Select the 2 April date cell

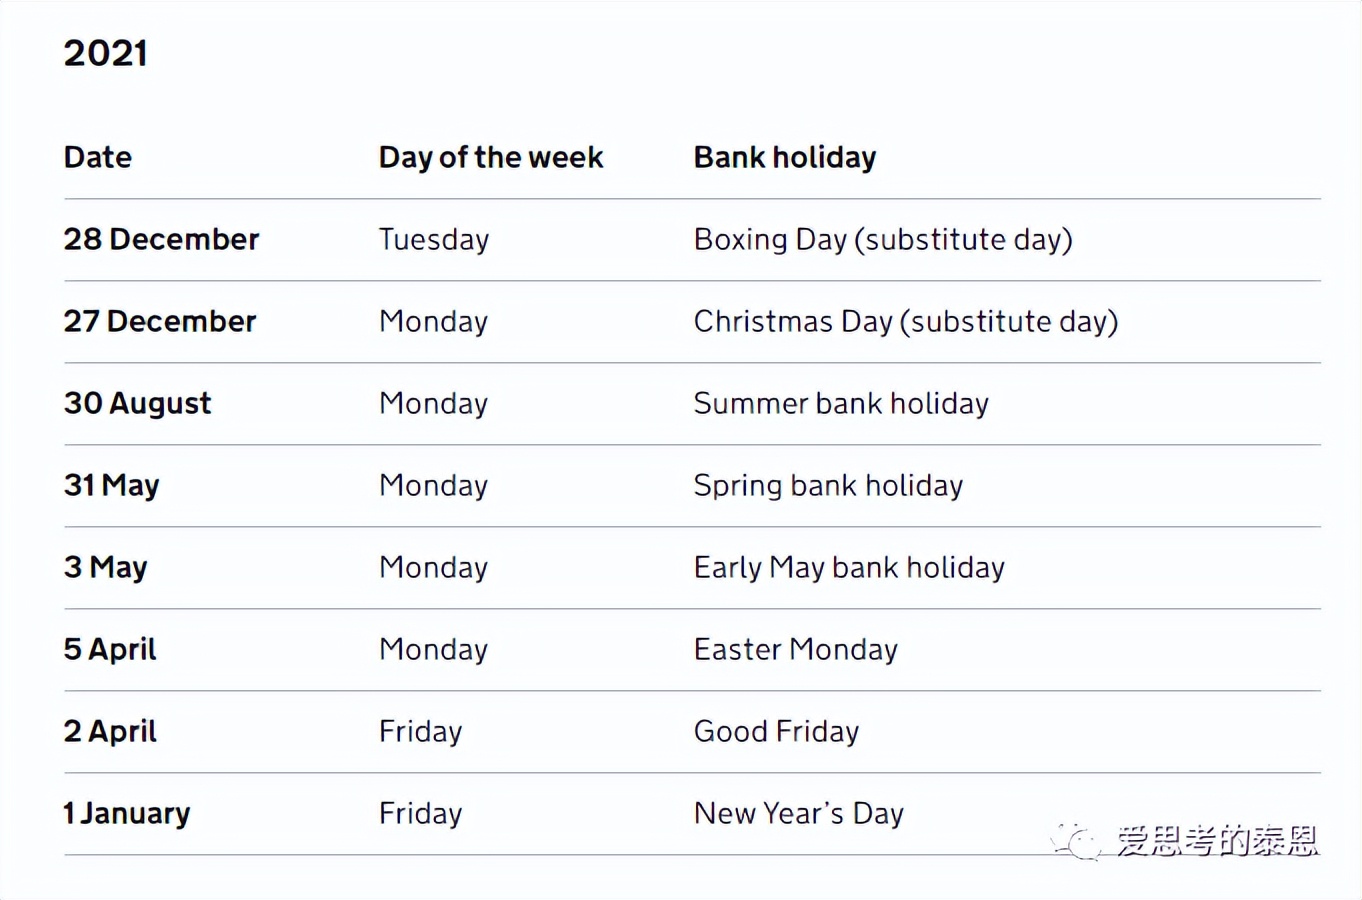pos(110,731)
